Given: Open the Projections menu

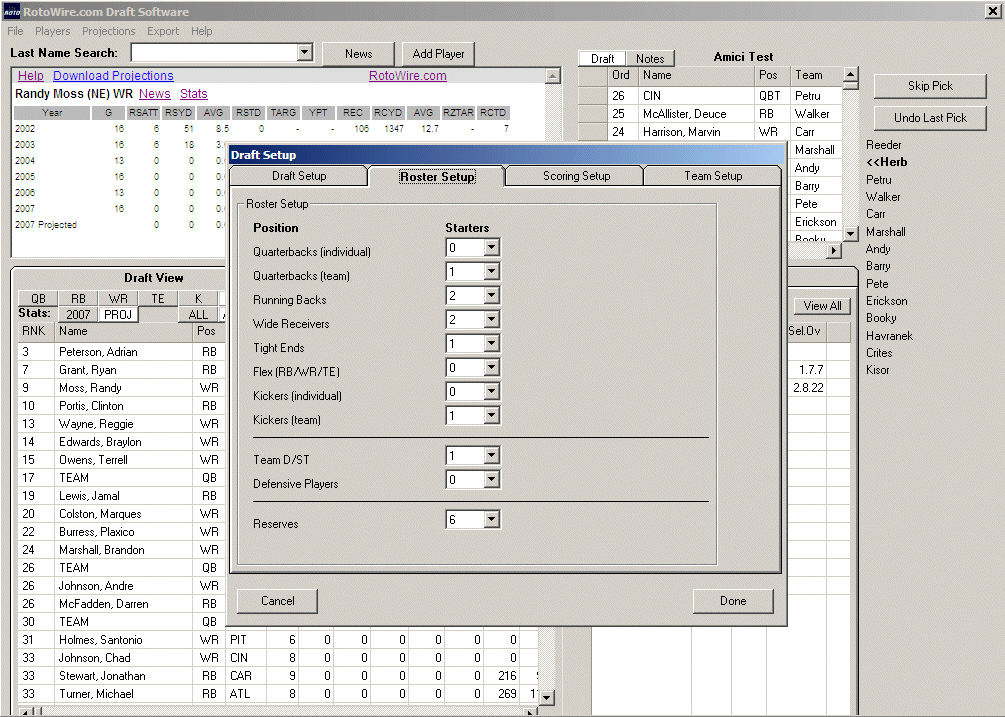Looking at the screenshot, I should coord(108,31).
